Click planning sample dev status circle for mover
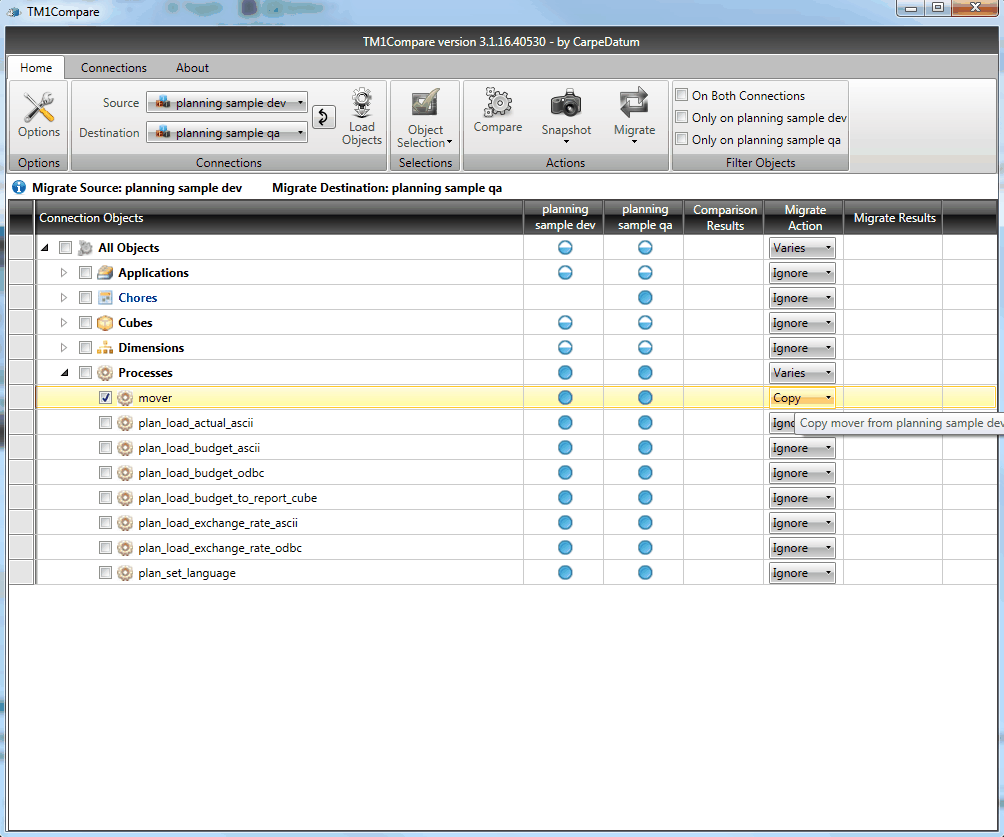The image size is (1004, 837). tap(565, 398)
